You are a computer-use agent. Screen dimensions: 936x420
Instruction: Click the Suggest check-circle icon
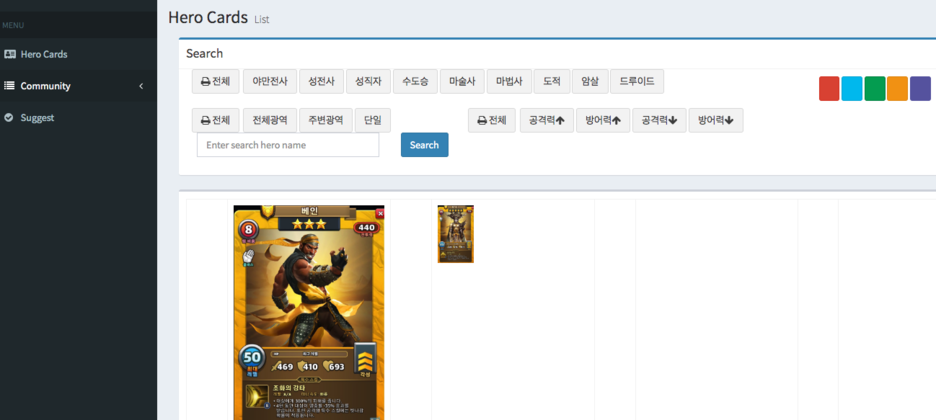(9, 118)
